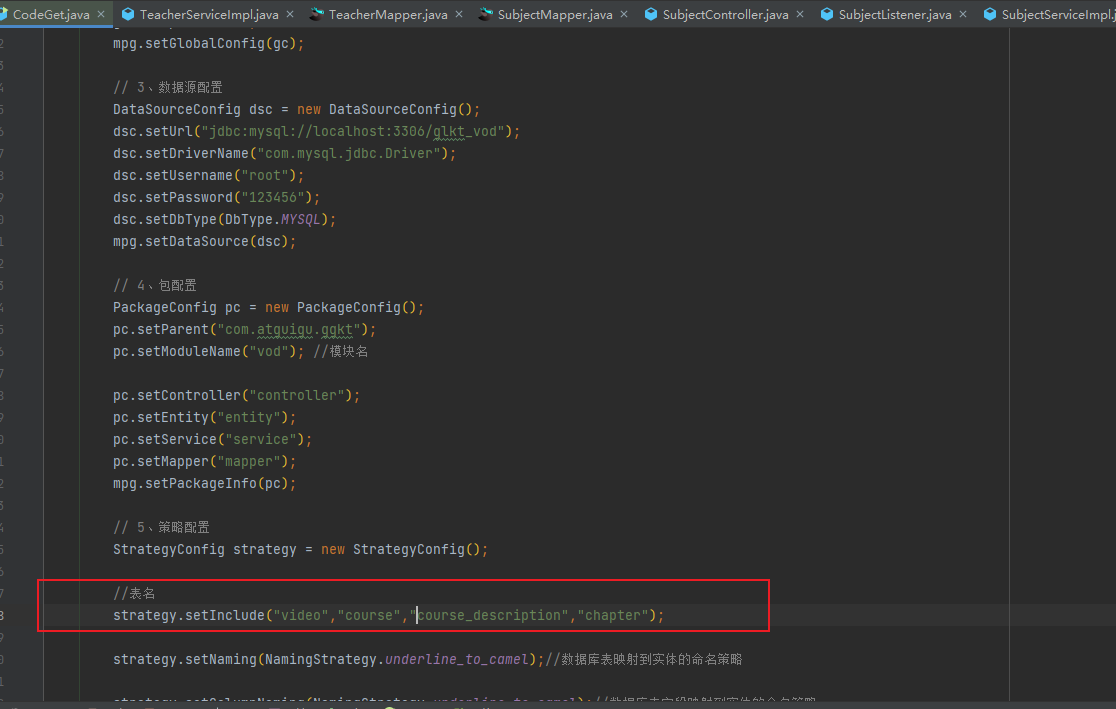Open the SubjectController.java editor tab
Screen dimensions: 1116x709
(x=725, y=15)
